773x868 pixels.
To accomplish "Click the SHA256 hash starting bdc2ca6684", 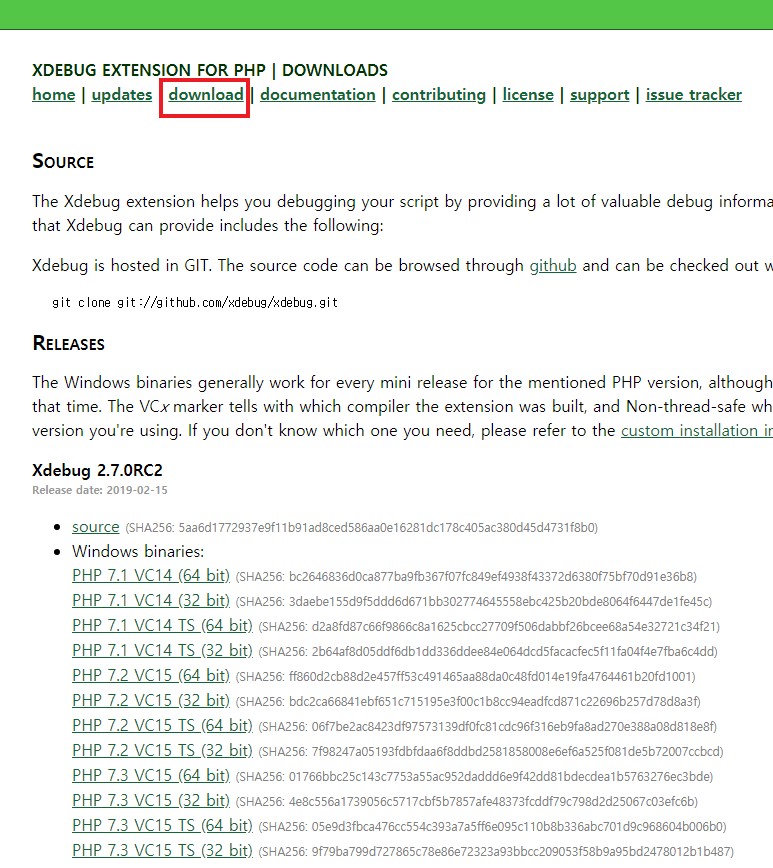I will (x=468, y=702).
